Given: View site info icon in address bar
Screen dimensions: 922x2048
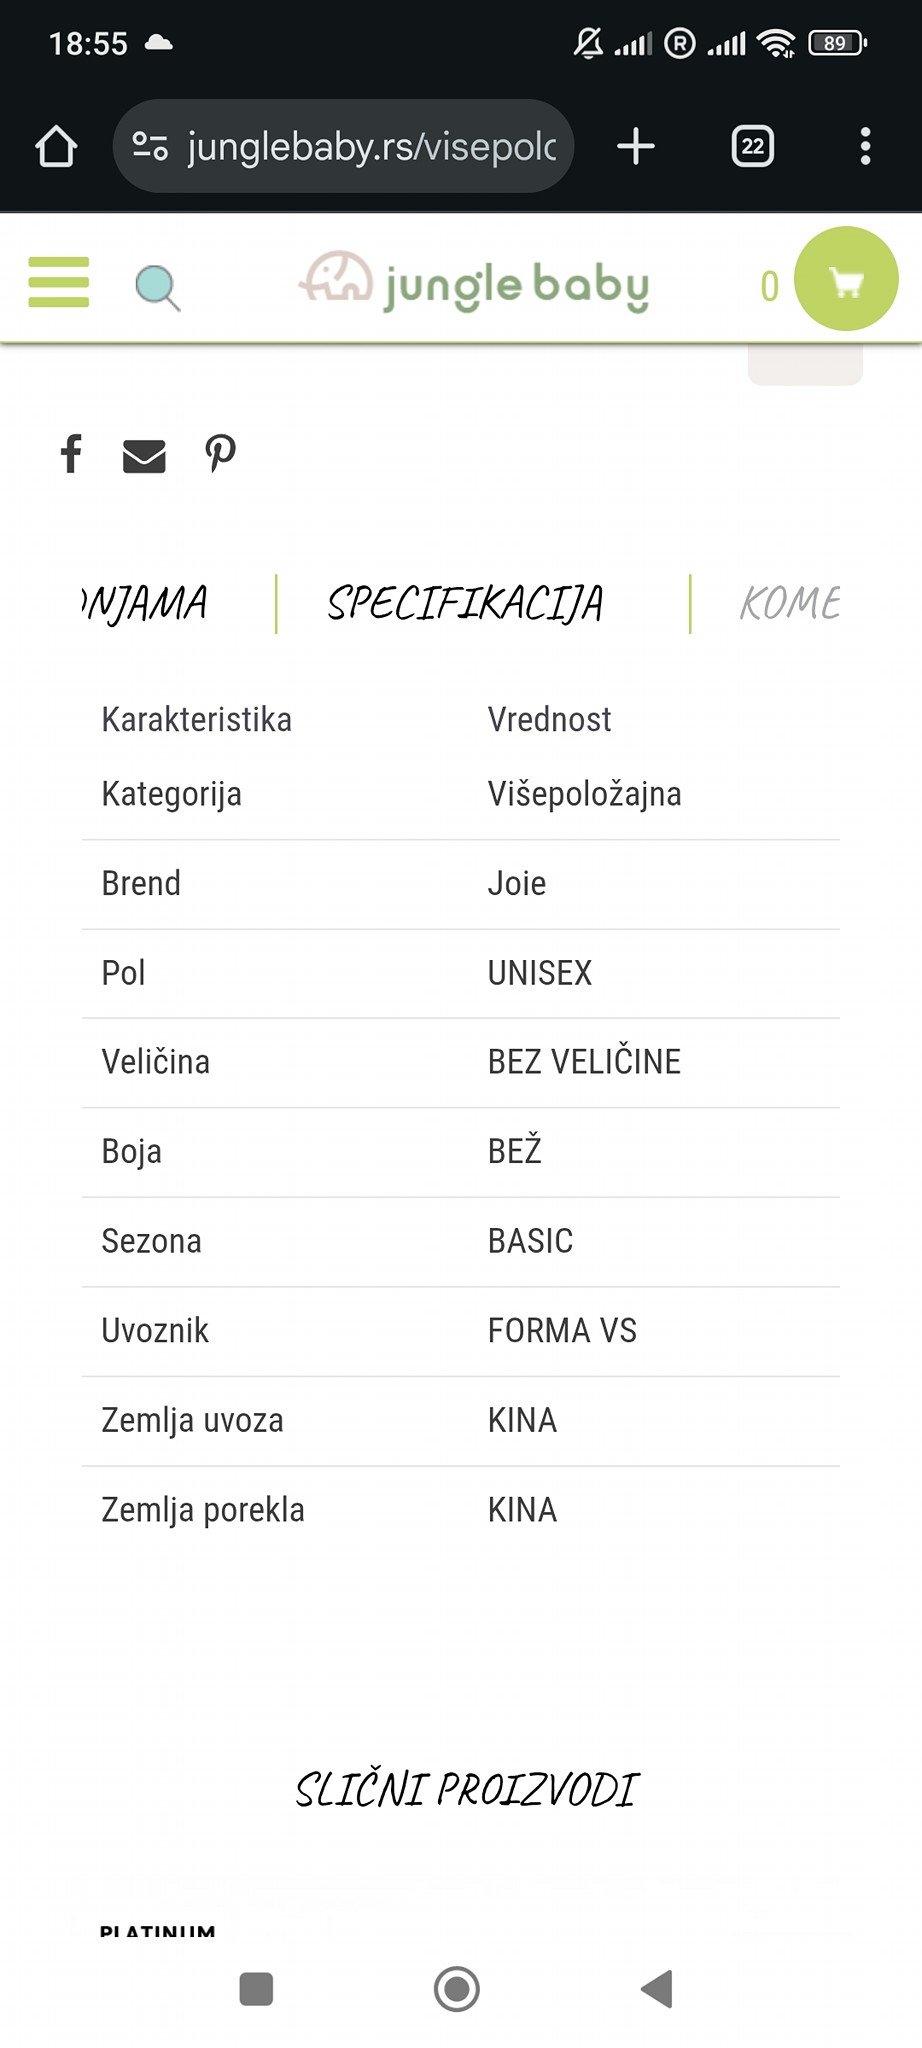Looking at the screenshot, I should click(x=150, y=147).
